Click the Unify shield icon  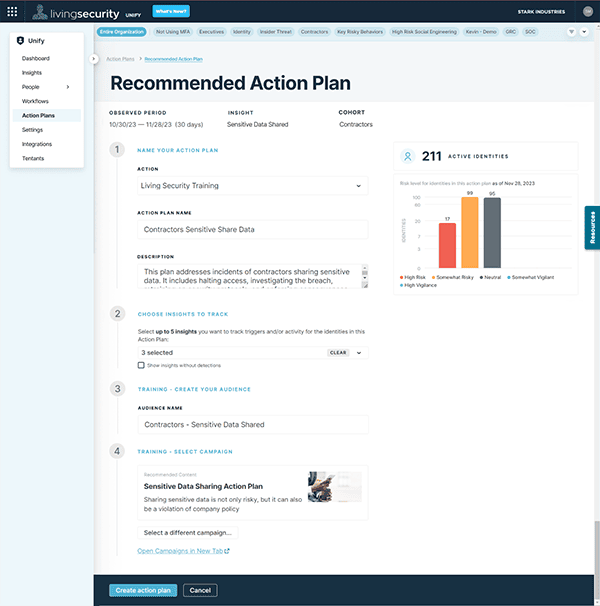click(20, 41)
